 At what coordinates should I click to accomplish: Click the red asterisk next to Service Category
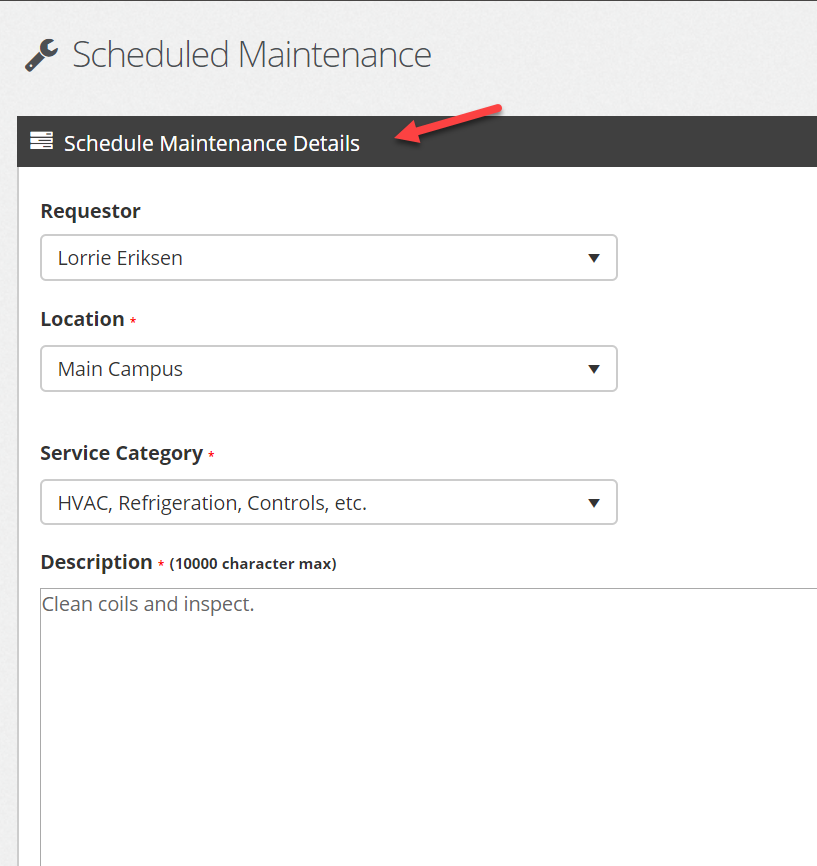[x=211, y=455]
